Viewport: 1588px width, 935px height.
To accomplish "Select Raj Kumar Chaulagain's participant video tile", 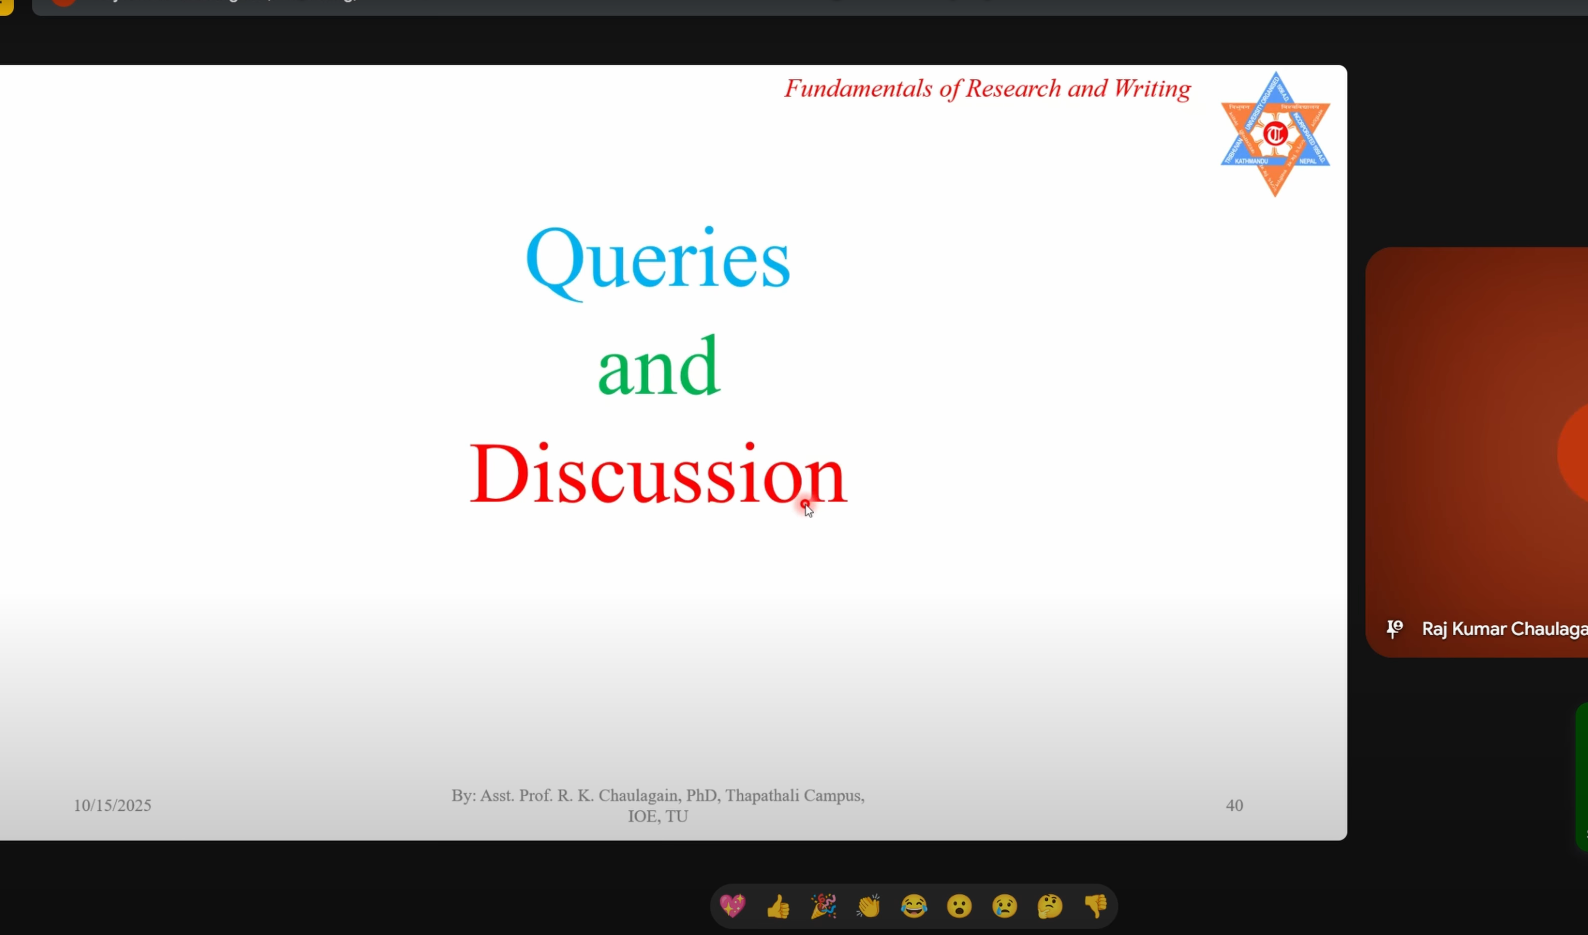I will point(1477,452).
